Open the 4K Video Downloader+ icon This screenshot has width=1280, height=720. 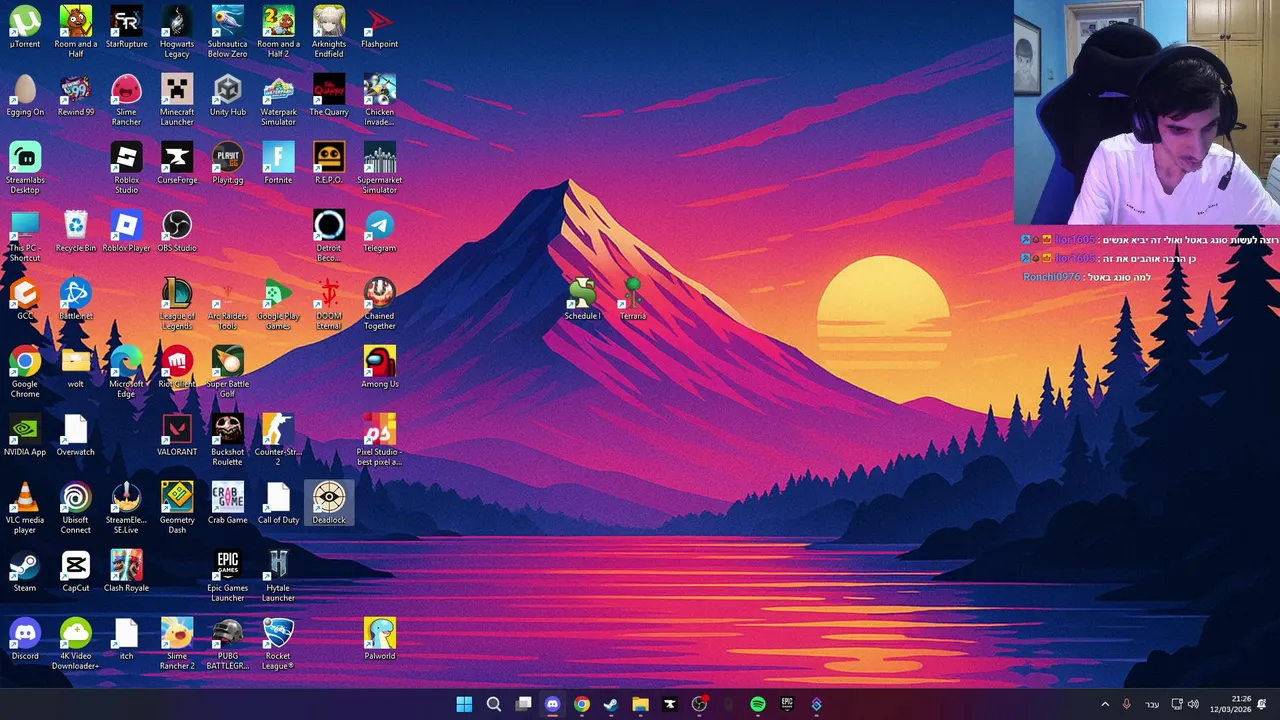point(76,644)
